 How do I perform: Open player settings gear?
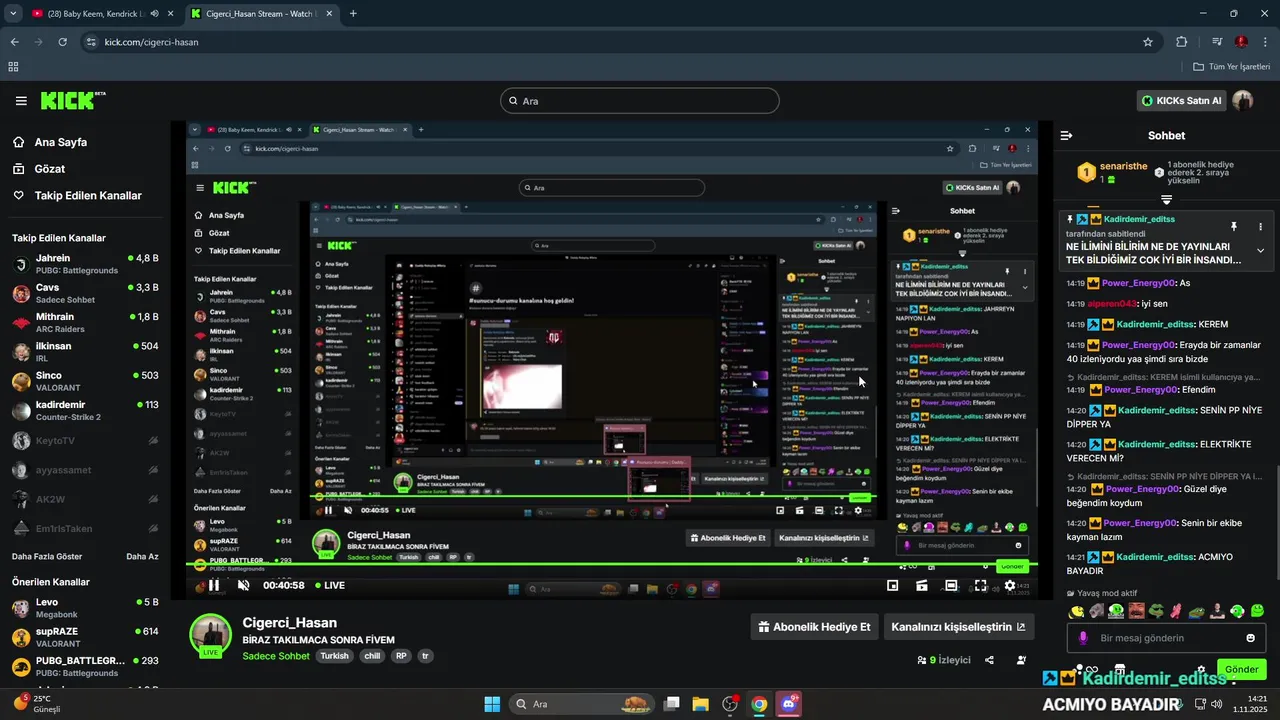pyautogui.click(x=1010, y=586)
